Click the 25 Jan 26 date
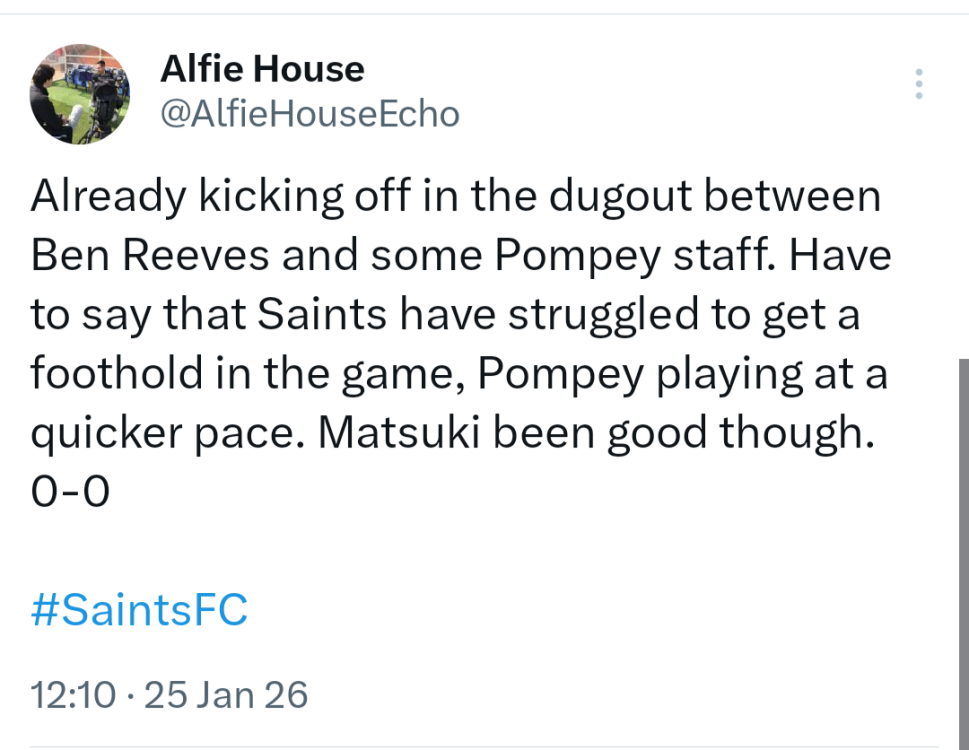The width and height of the screenshot is (969, 750). [x=227, y=693]
